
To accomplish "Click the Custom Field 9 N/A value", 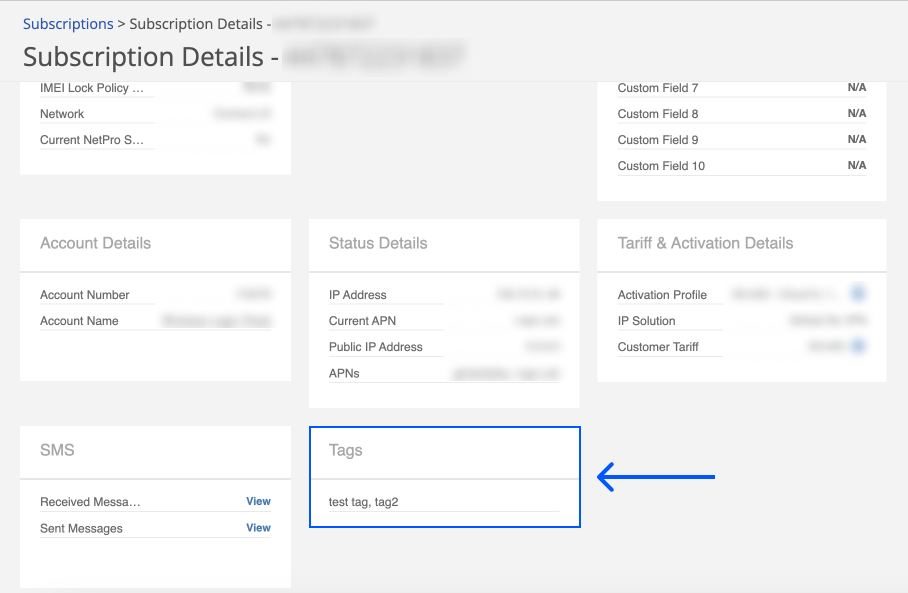I will click(x=856, y=140).
